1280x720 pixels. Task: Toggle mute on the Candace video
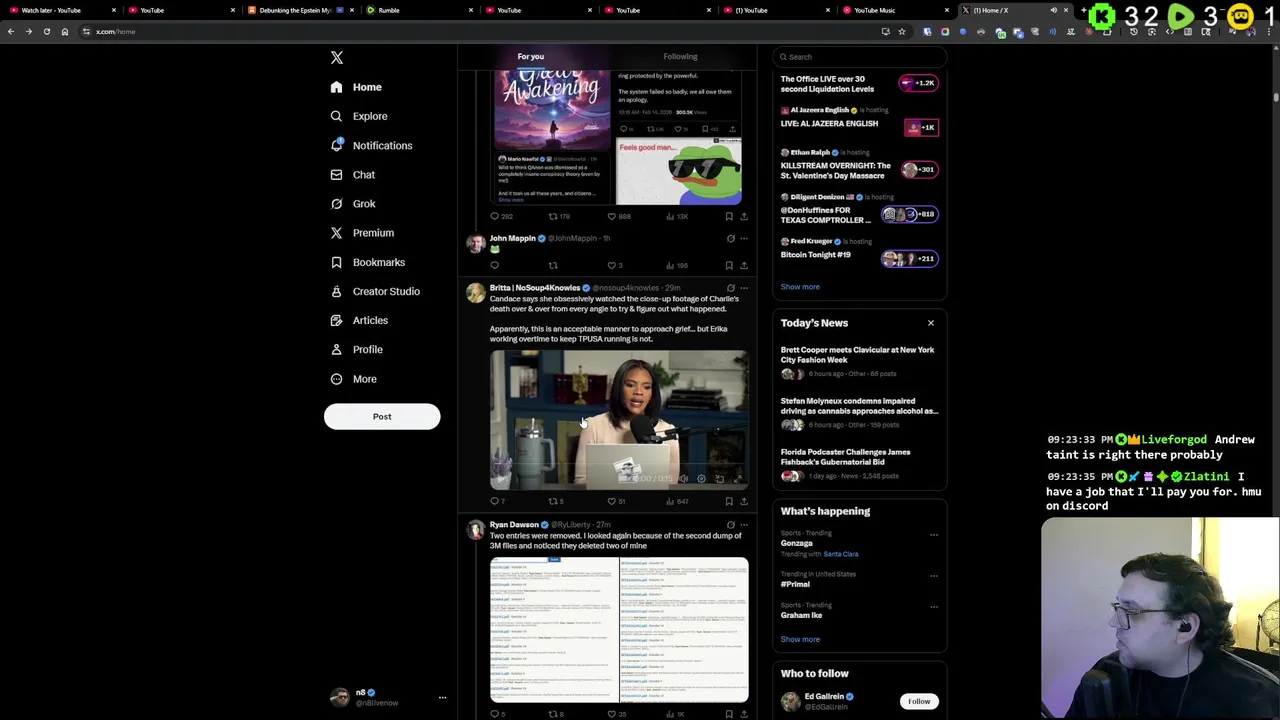click(x=684, y=479)
